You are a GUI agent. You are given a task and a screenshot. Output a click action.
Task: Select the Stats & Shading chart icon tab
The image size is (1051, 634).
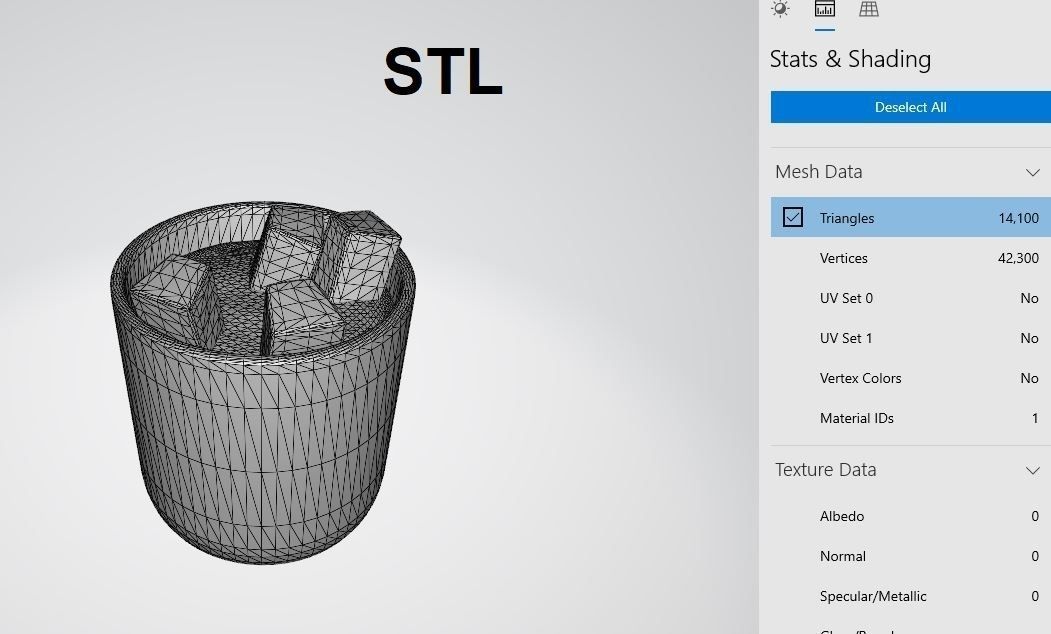(824, 9)
